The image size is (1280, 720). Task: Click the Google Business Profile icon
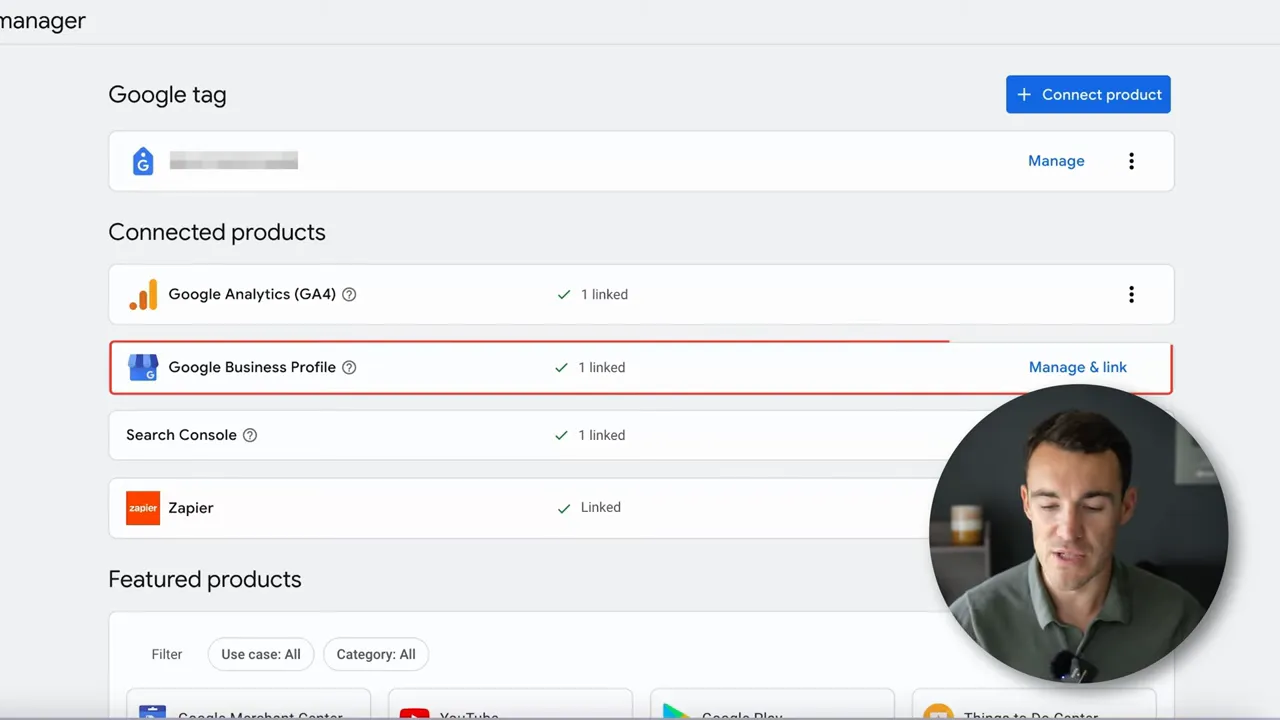coord(143,367)
